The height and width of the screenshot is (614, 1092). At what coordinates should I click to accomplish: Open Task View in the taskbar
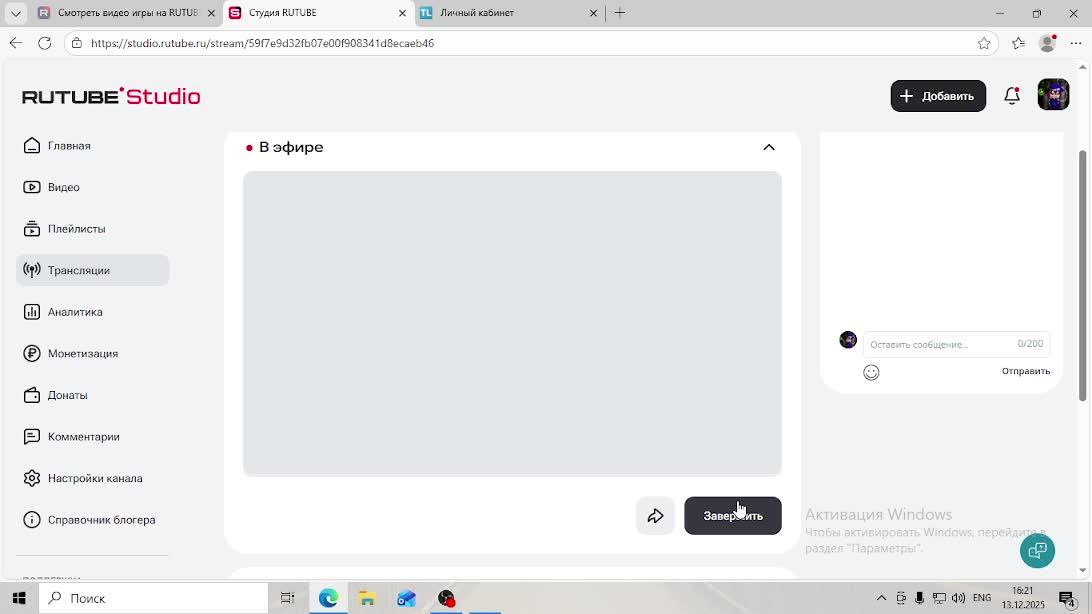(x=287, y=598)
